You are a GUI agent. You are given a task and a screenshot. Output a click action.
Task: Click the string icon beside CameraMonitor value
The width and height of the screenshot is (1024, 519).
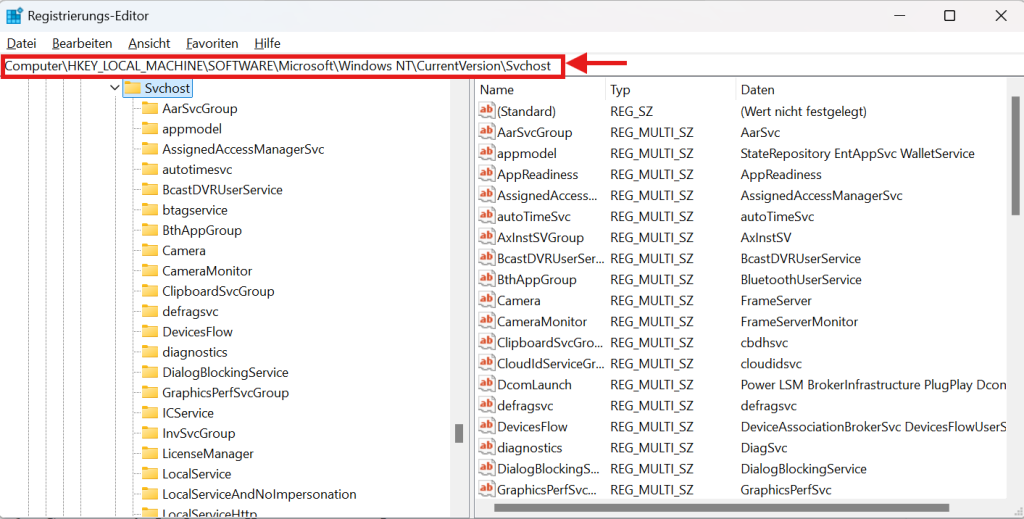click(486, 321)
